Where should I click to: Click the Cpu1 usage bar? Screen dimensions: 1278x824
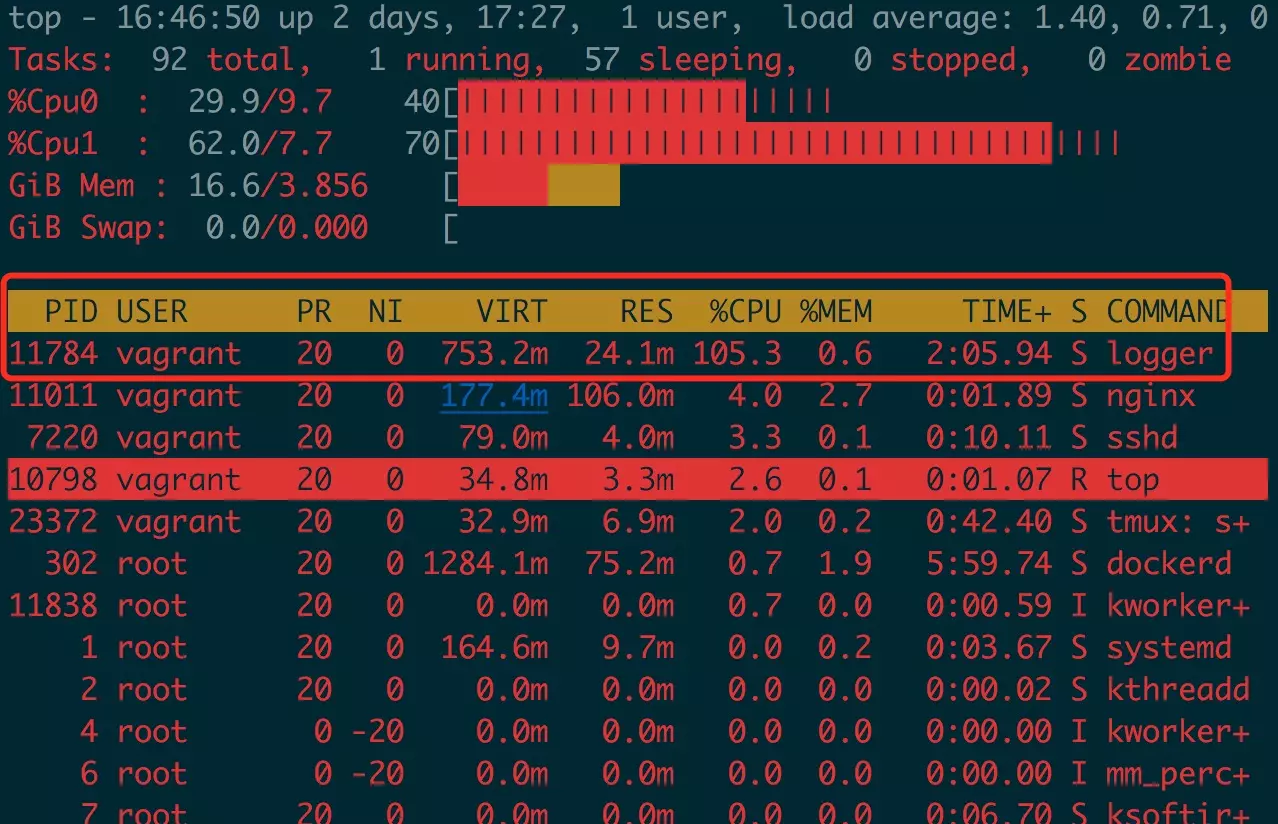pos(782,144)
